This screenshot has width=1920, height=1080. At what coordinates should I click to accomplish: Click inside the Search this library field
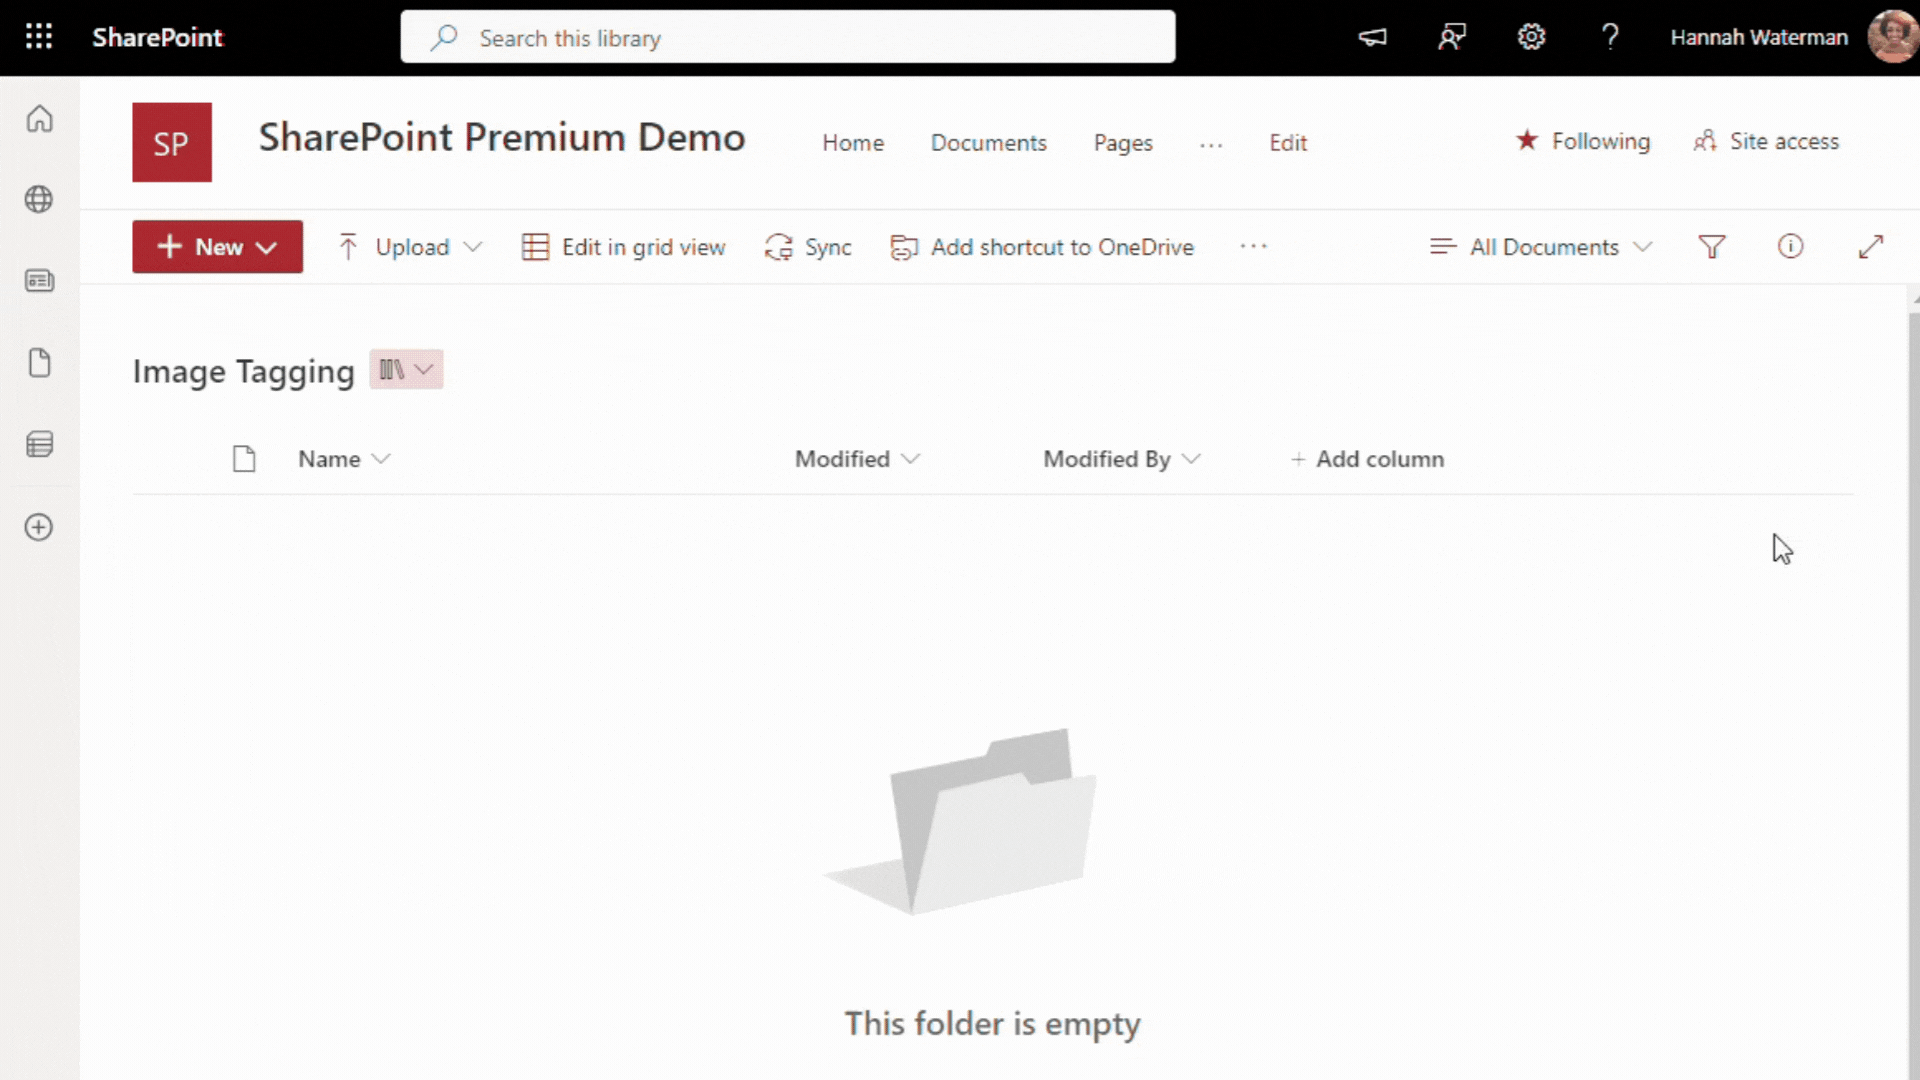click(x=787, y=37)
